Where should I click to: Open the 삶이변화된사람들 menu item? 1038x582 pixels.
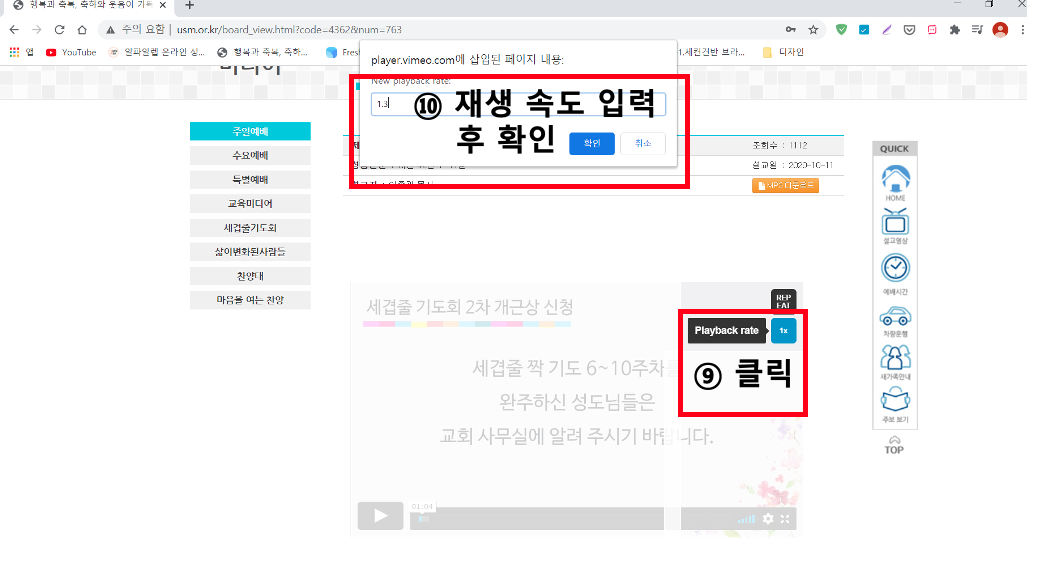pos(250,252)
